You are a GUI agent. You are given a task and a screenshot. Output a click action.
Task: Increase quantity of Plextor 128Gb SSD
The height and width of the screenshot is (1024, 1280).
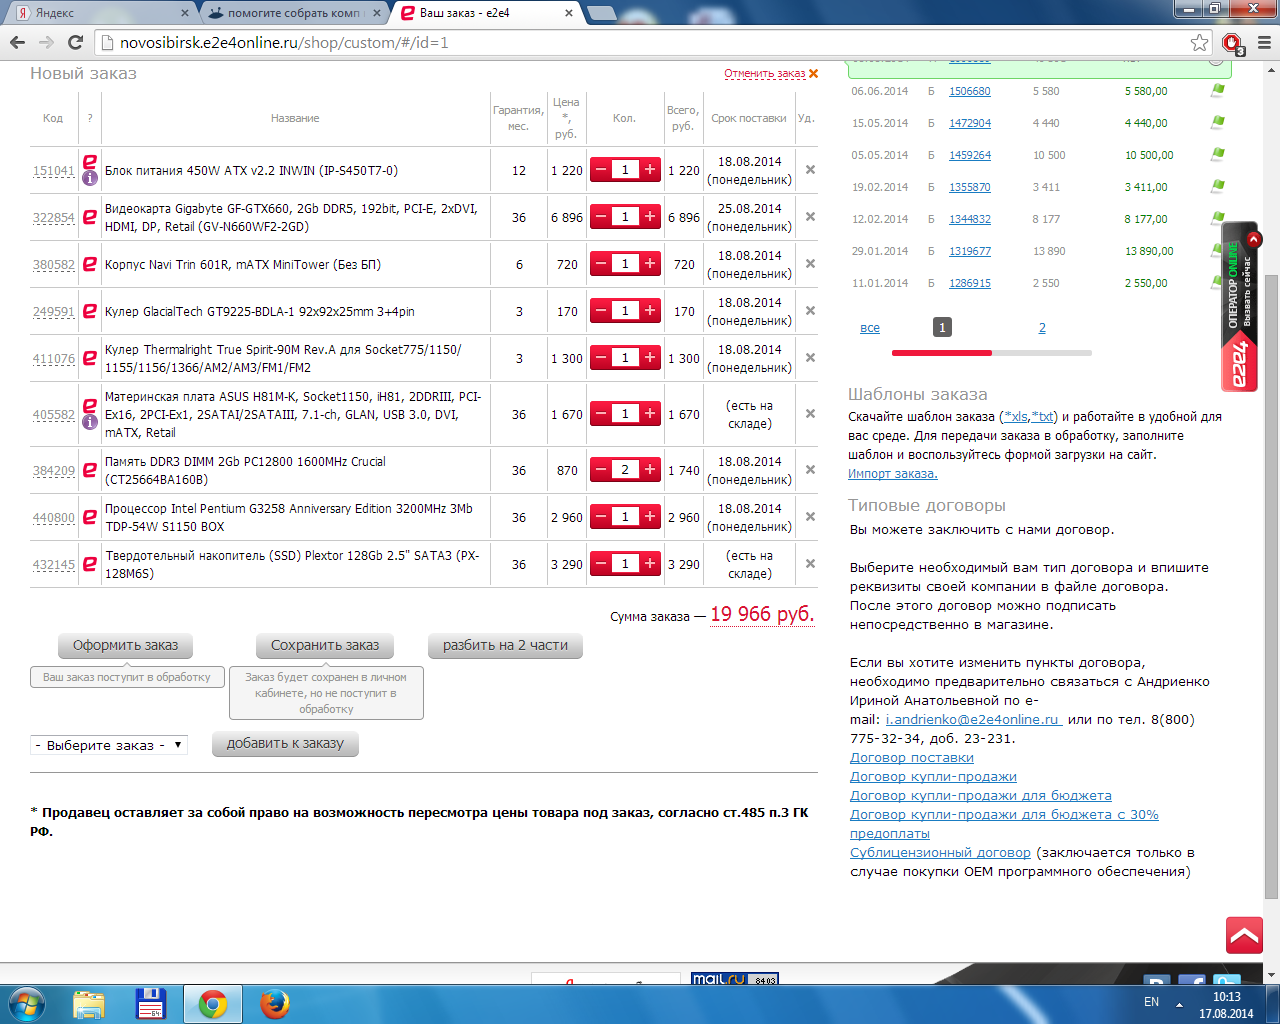click(x=650, y=564)
